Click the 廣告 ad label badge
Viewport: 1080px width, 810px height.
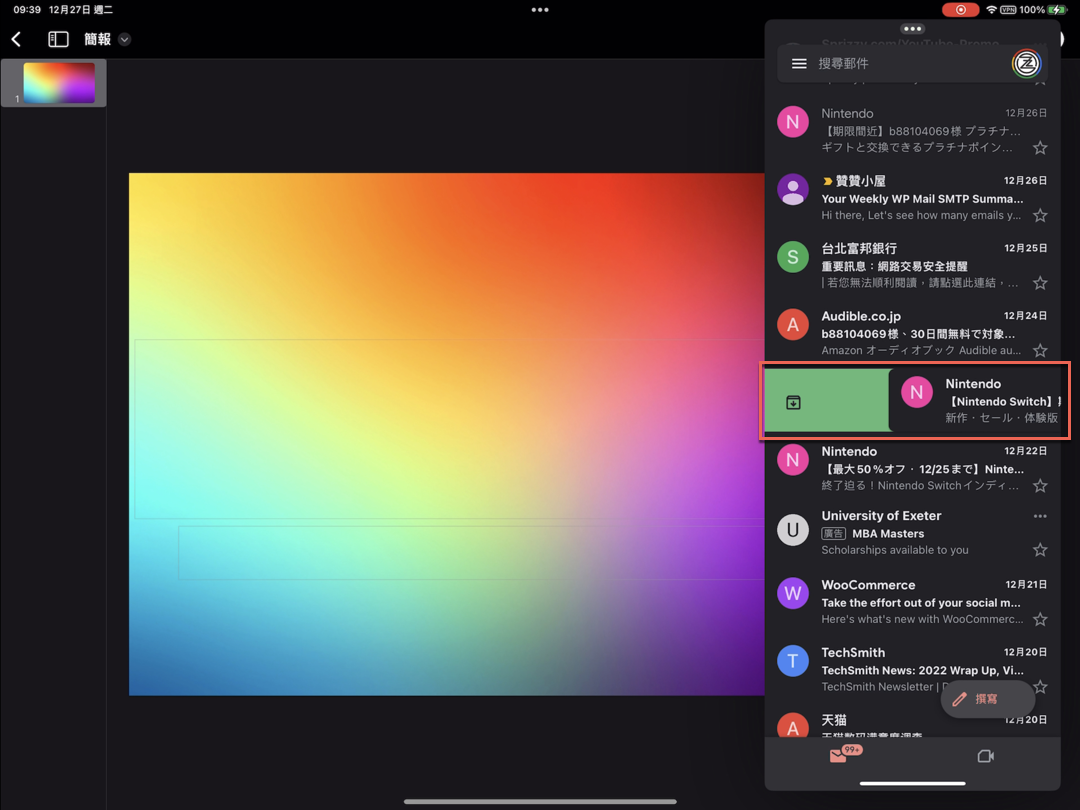point(833,534)
